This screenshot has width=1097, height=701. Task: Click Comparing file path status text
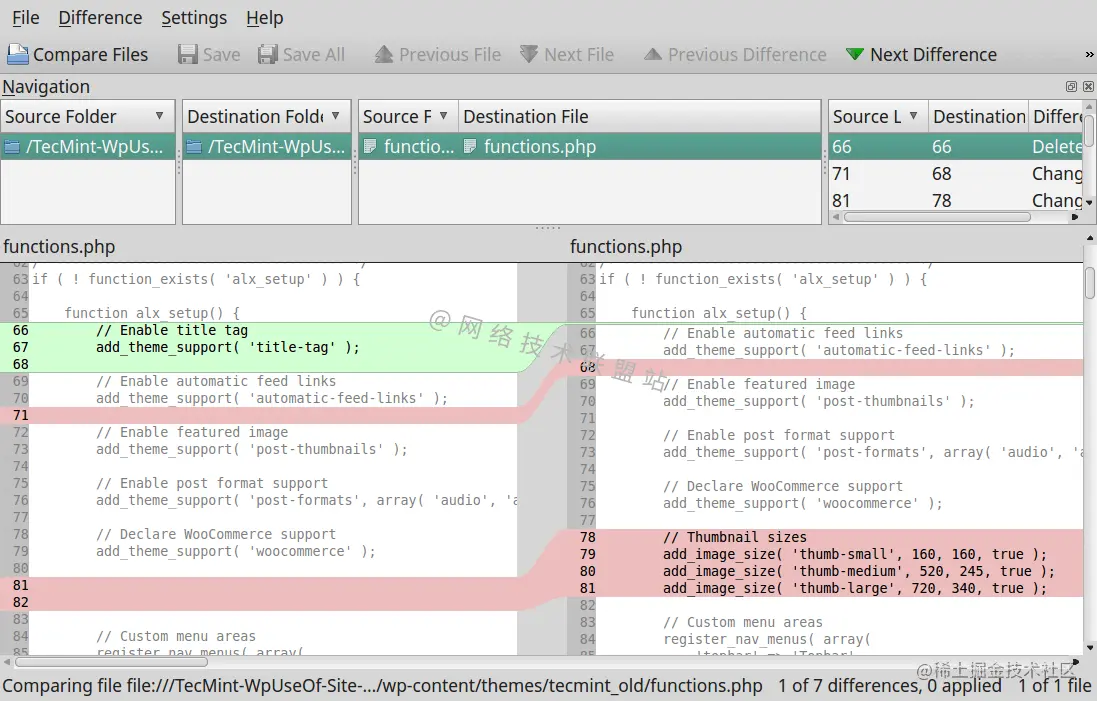click(383, 686)
